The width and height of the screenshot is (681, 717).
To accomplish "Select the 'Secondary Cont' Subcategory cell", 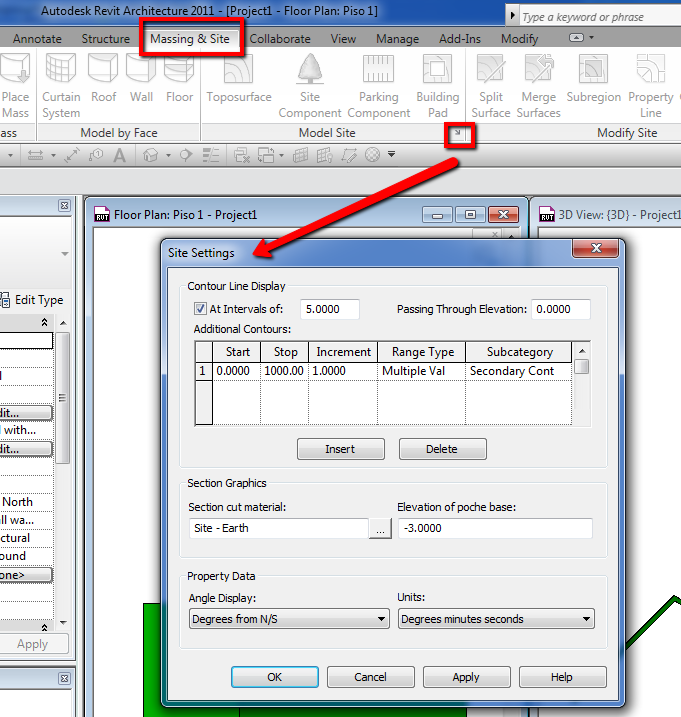I will point(518,371).
